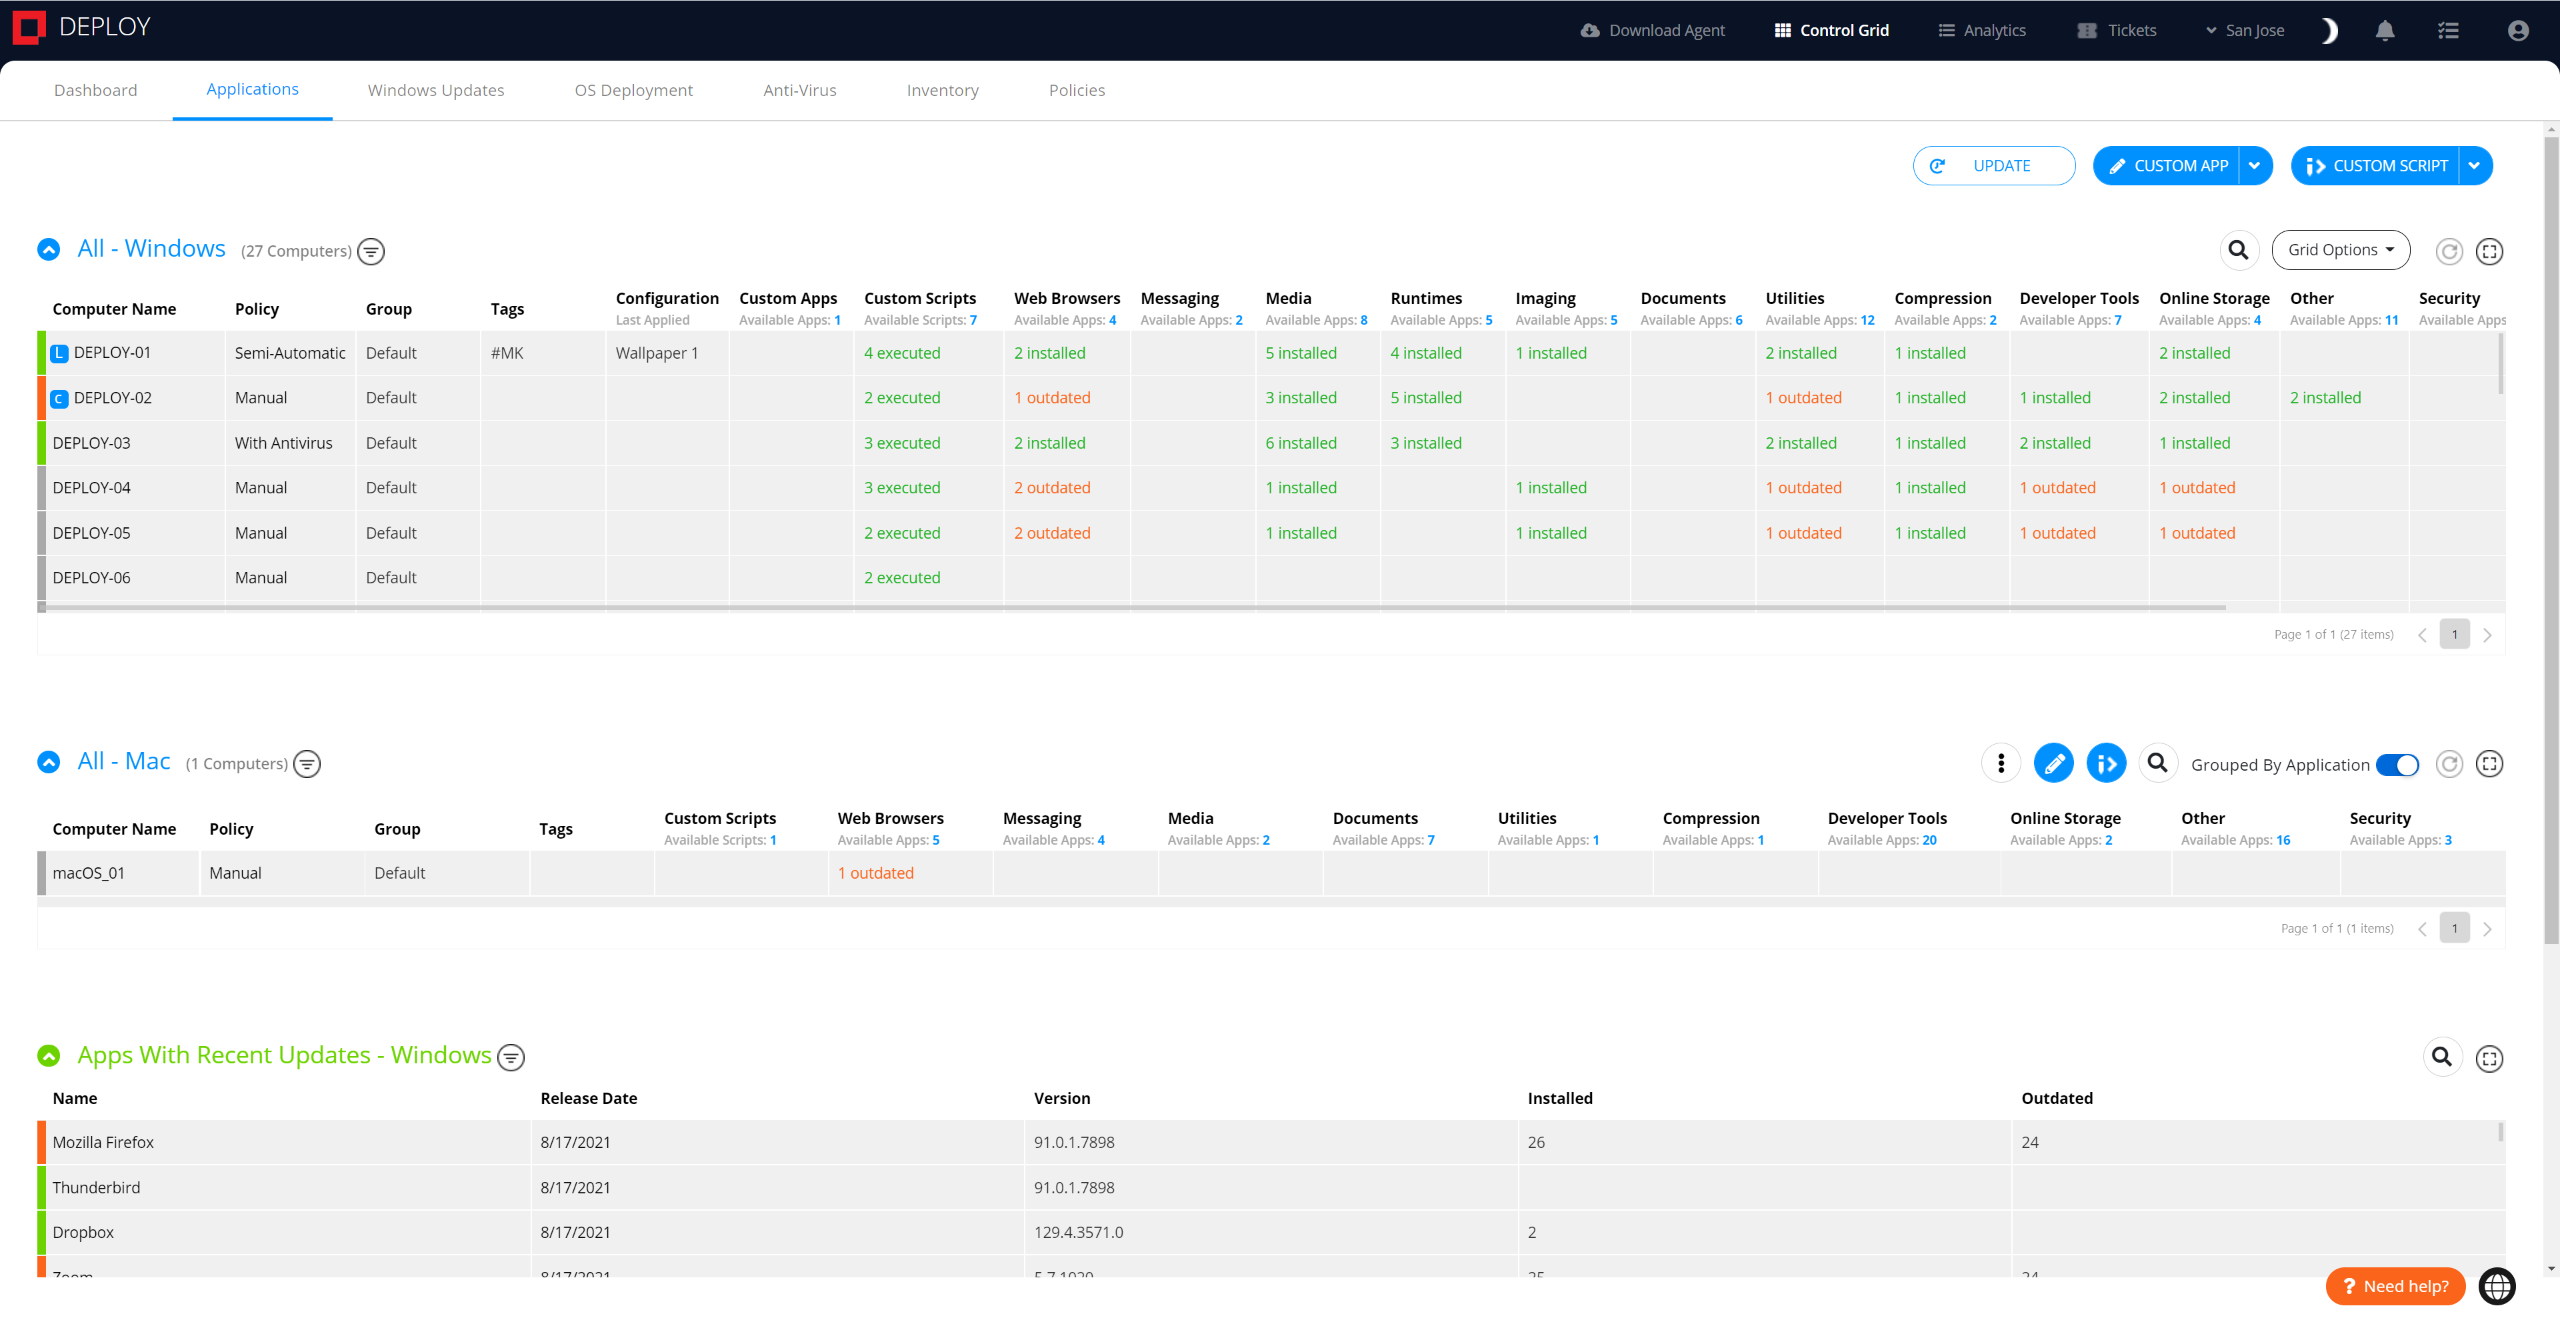The image size is (2560, 1329).
Task: Click the UPDATE button
Action: pos(1994,165)
